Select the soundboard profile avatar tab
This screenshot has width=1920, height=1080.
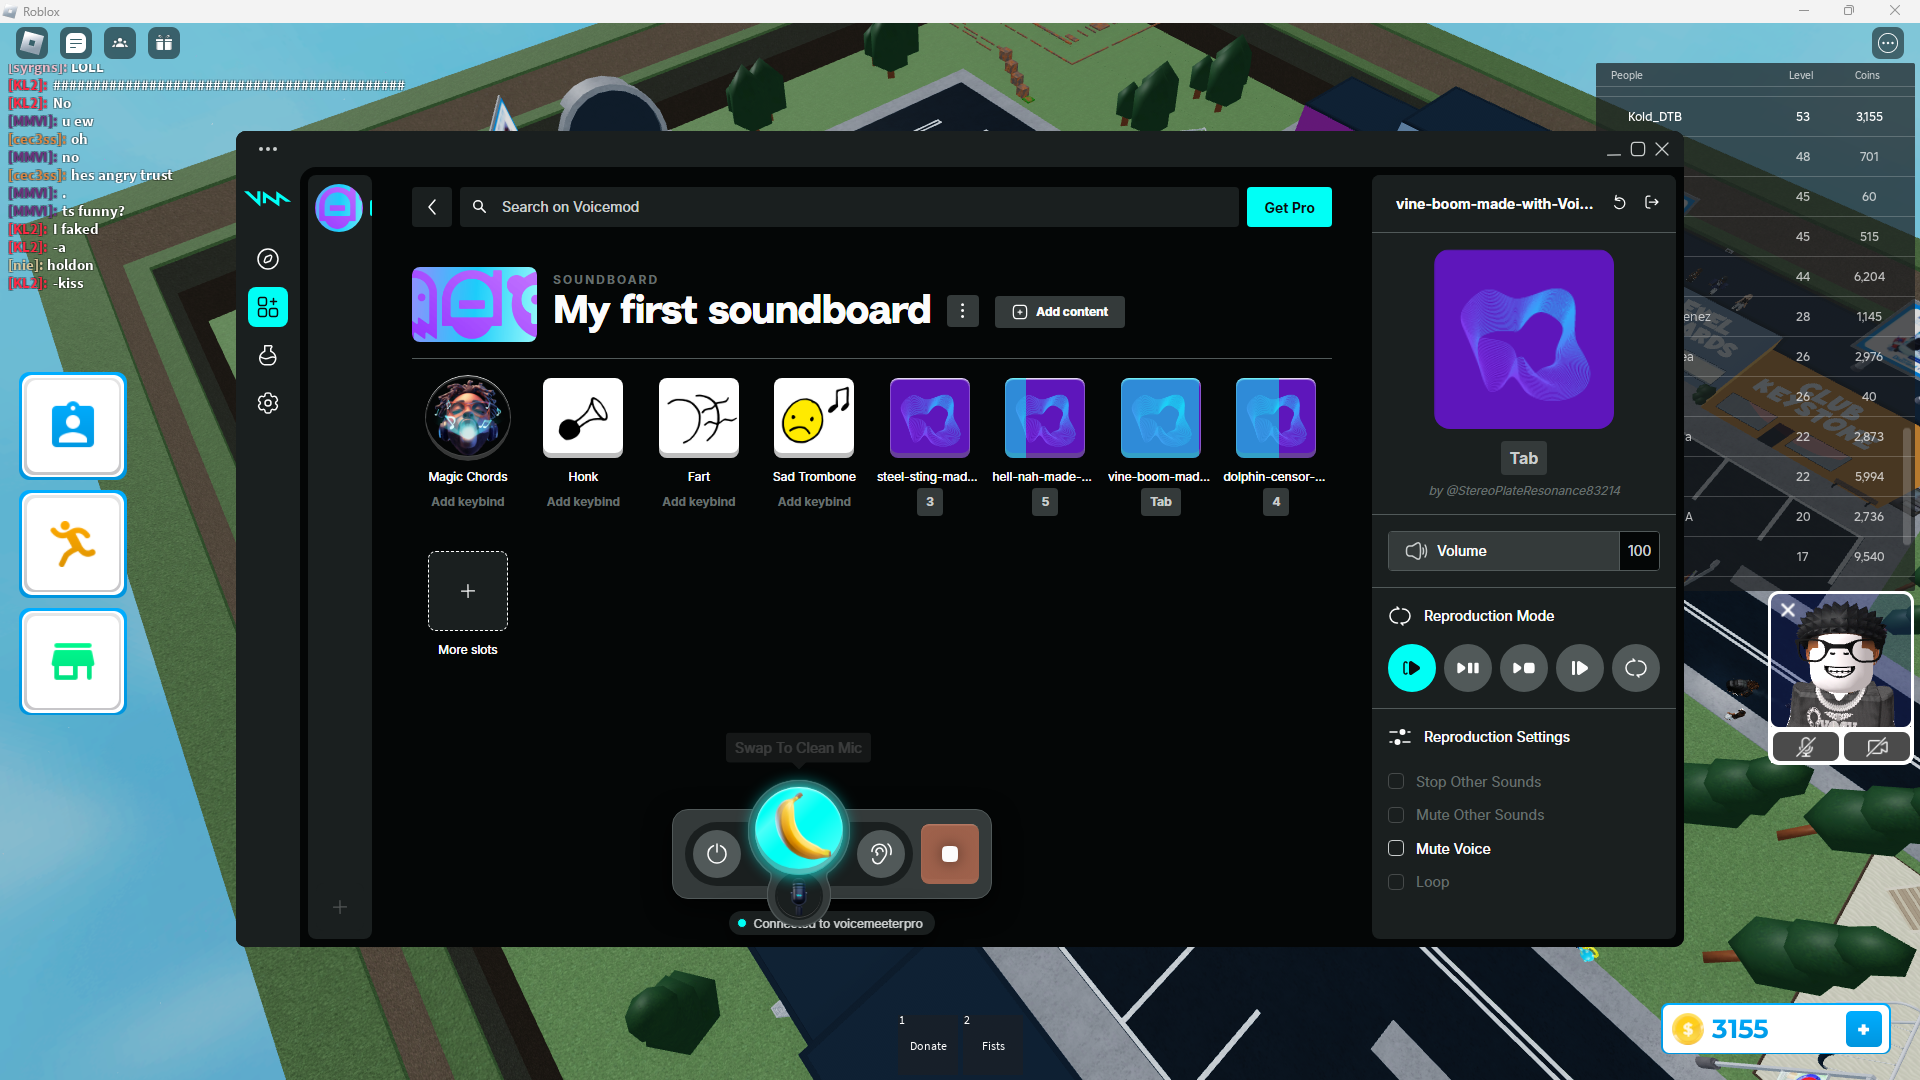339,208
